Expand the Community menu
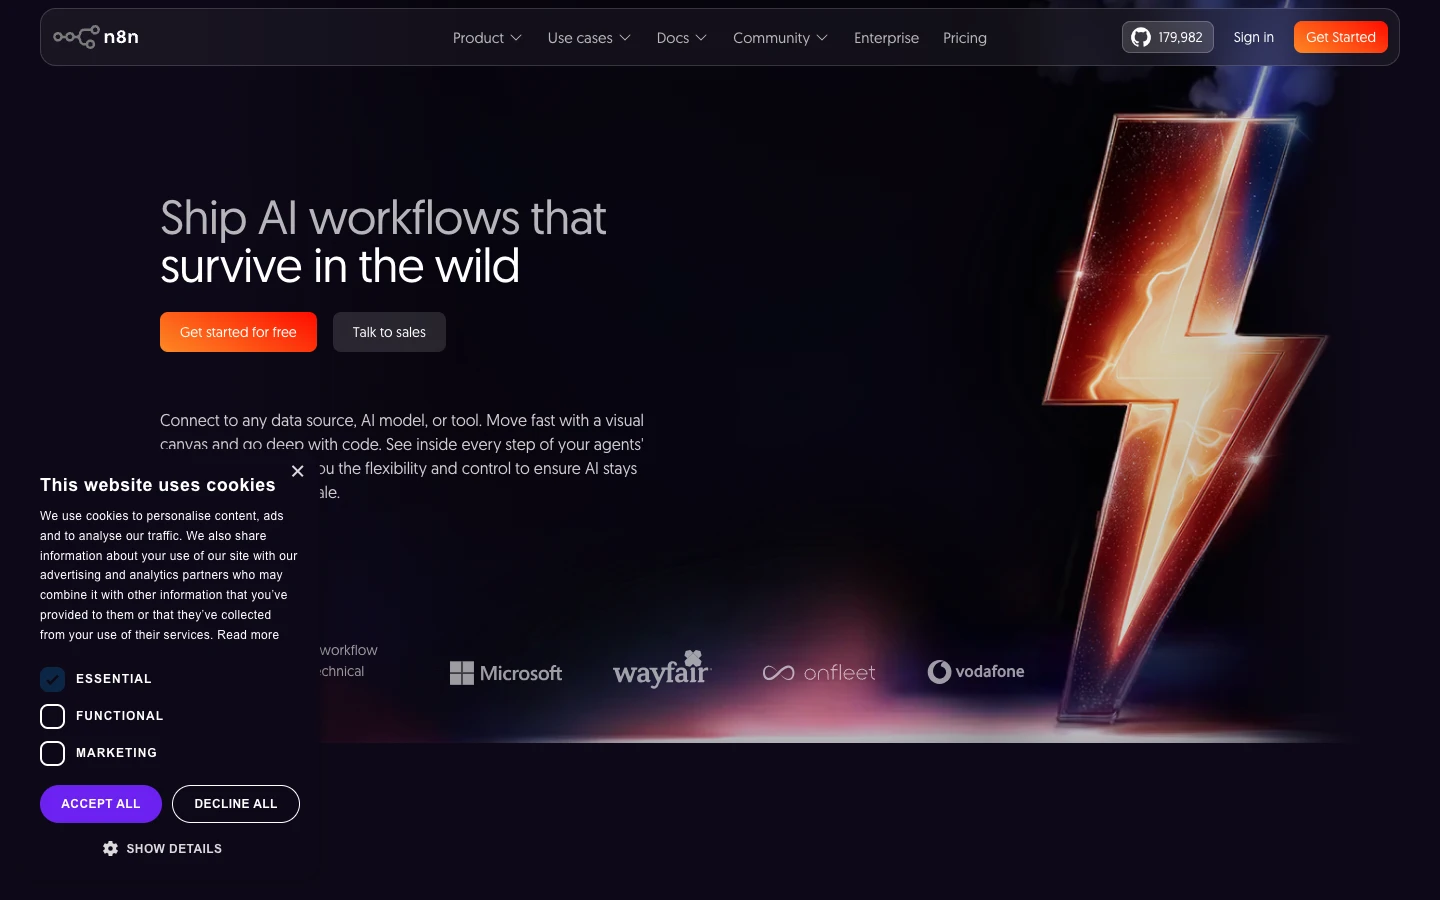The image size is (1440, 900). point(780,37)
